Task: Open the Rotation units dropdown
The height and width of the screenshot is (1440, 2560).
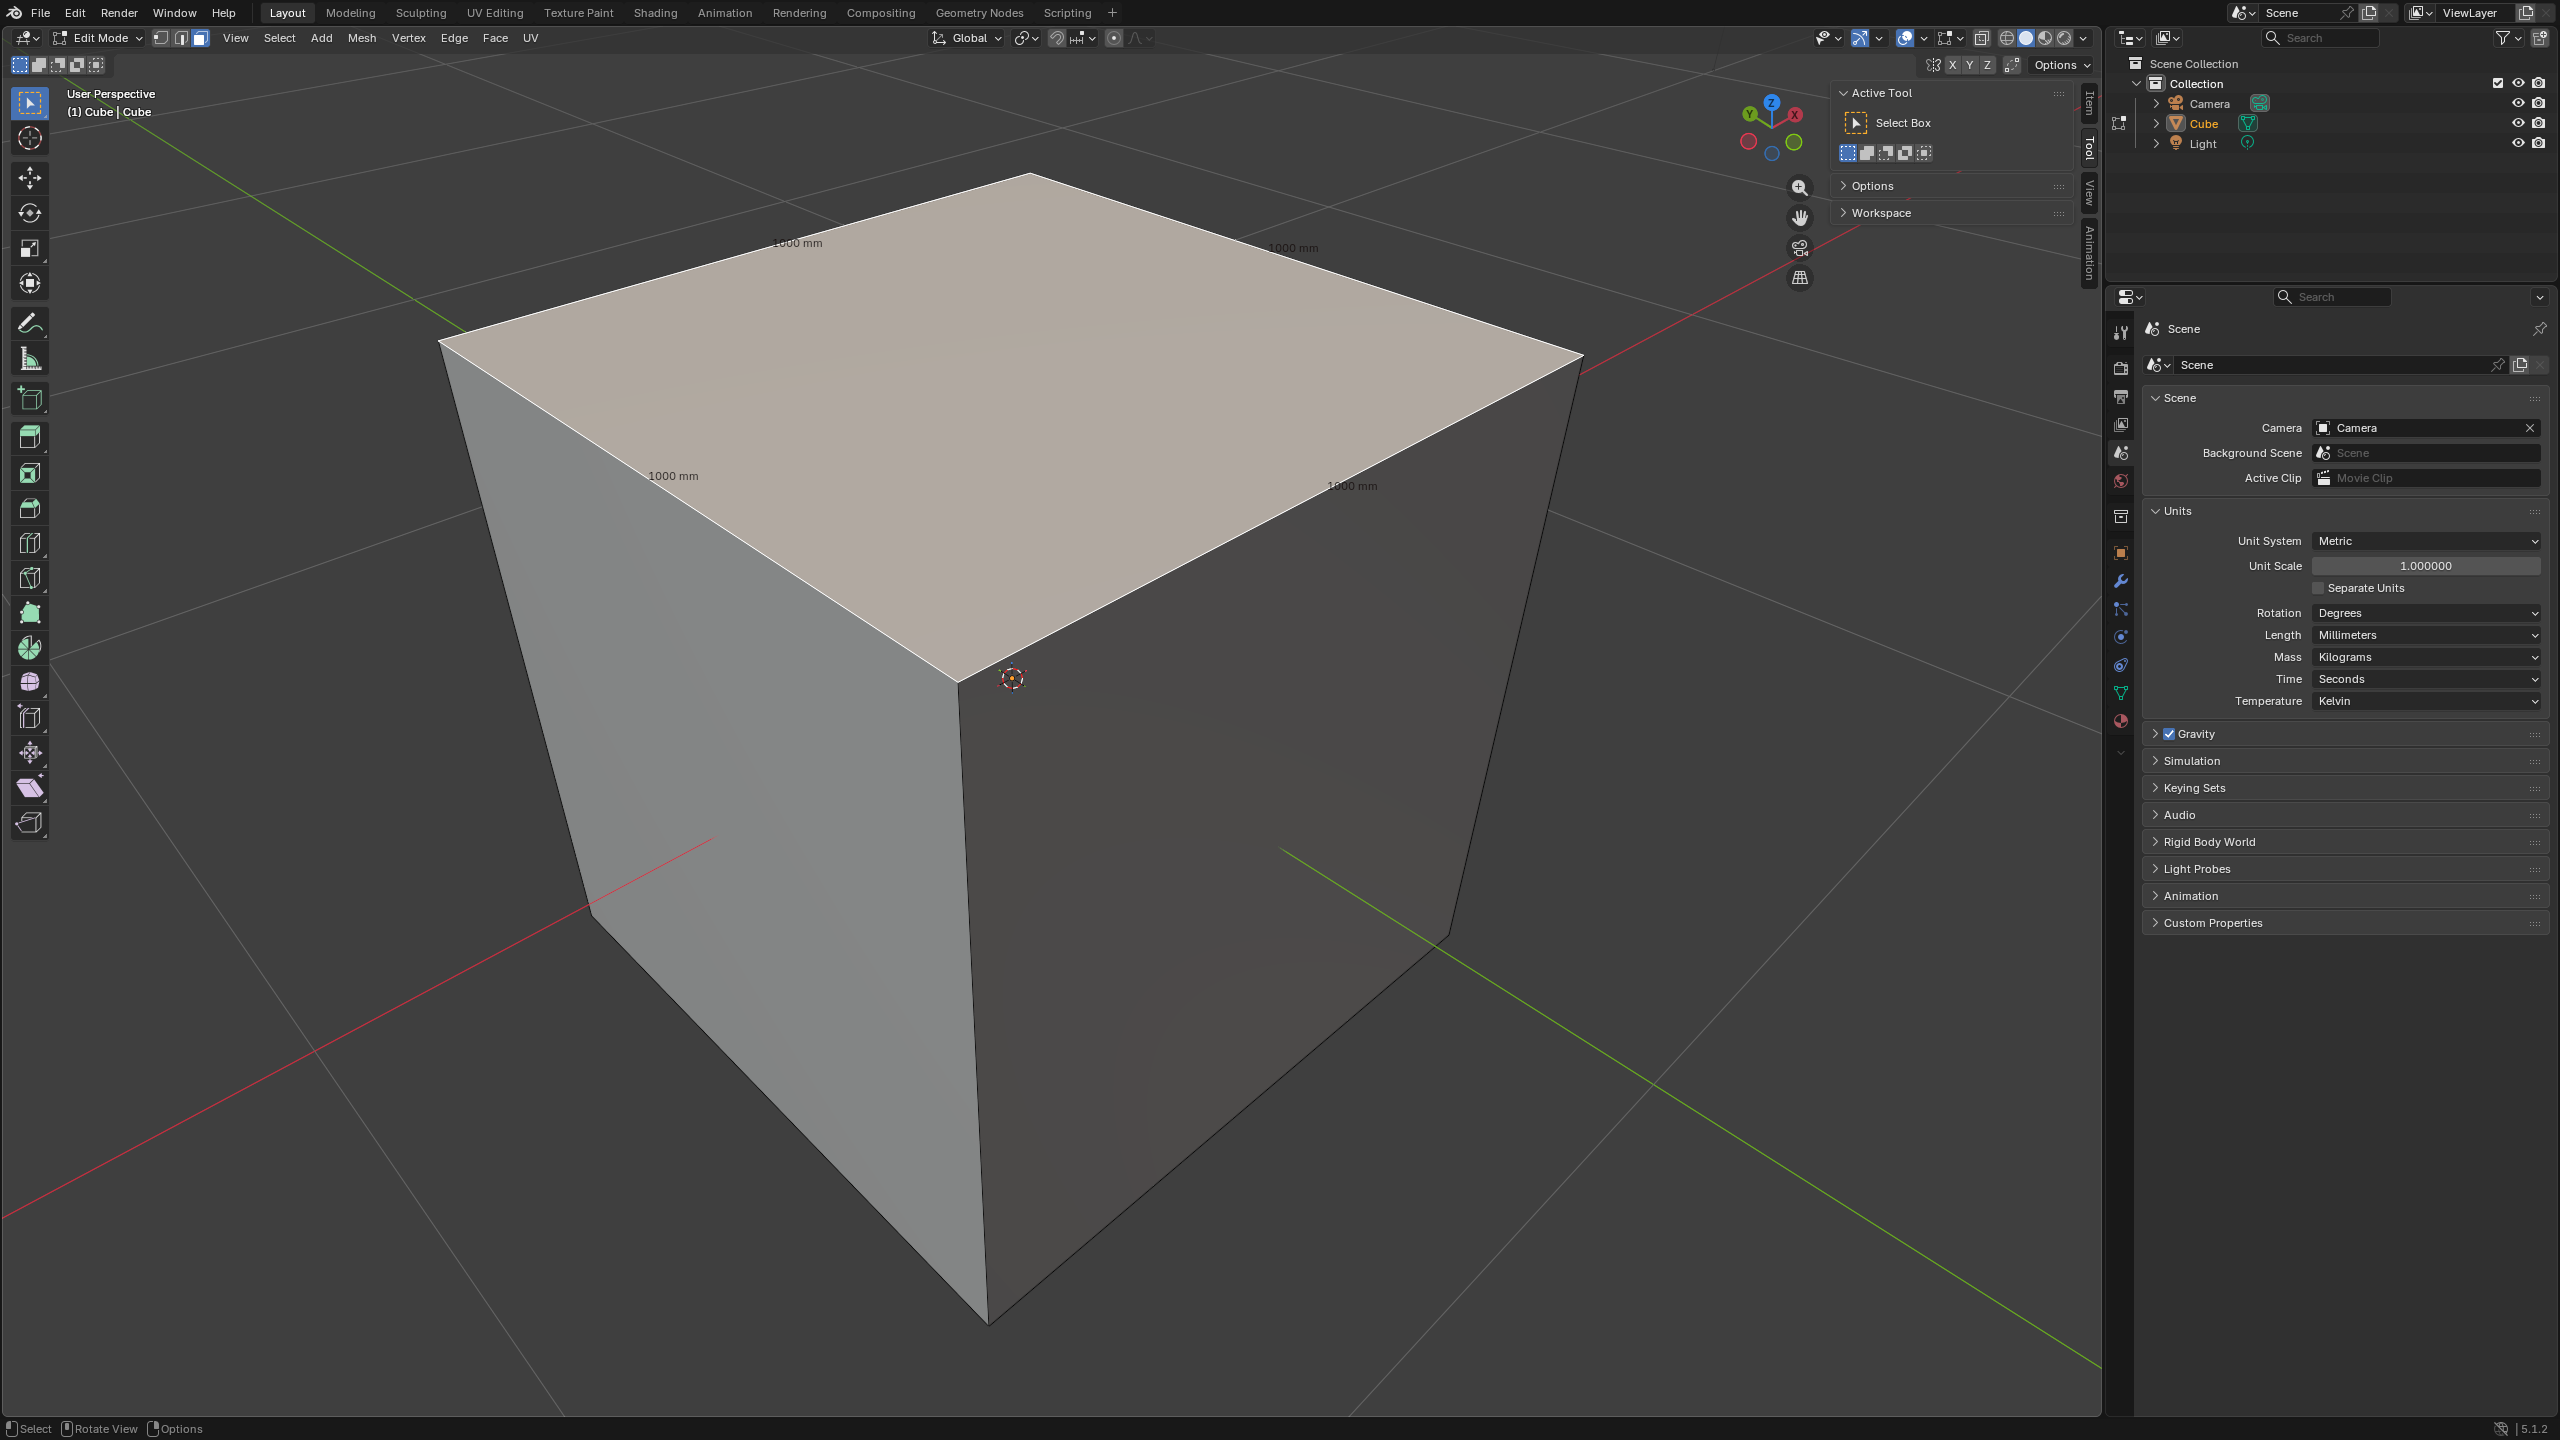Action: [2426, 613]
